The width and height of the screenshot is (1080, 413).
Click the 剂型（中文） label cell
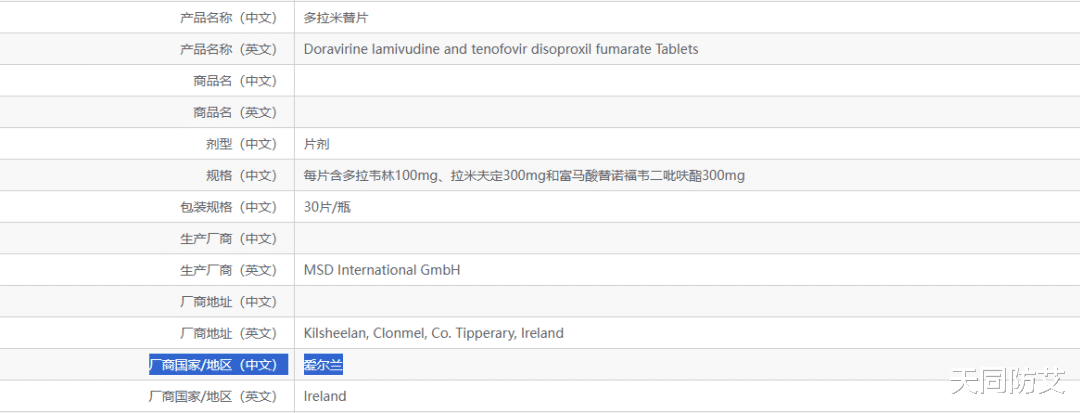pos(240,144)
